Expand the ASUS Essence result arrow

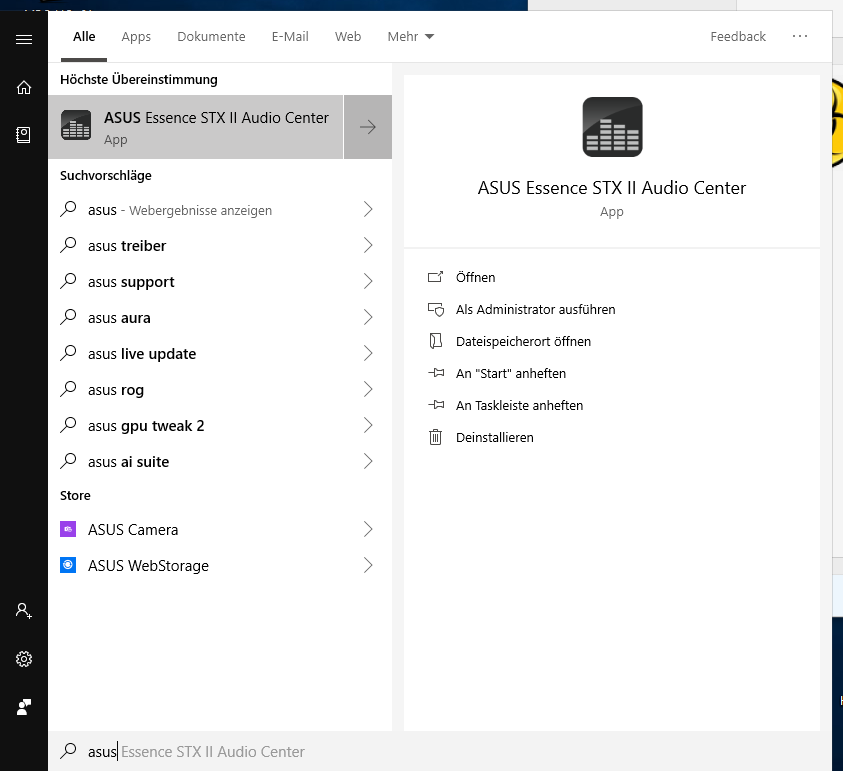368,127
